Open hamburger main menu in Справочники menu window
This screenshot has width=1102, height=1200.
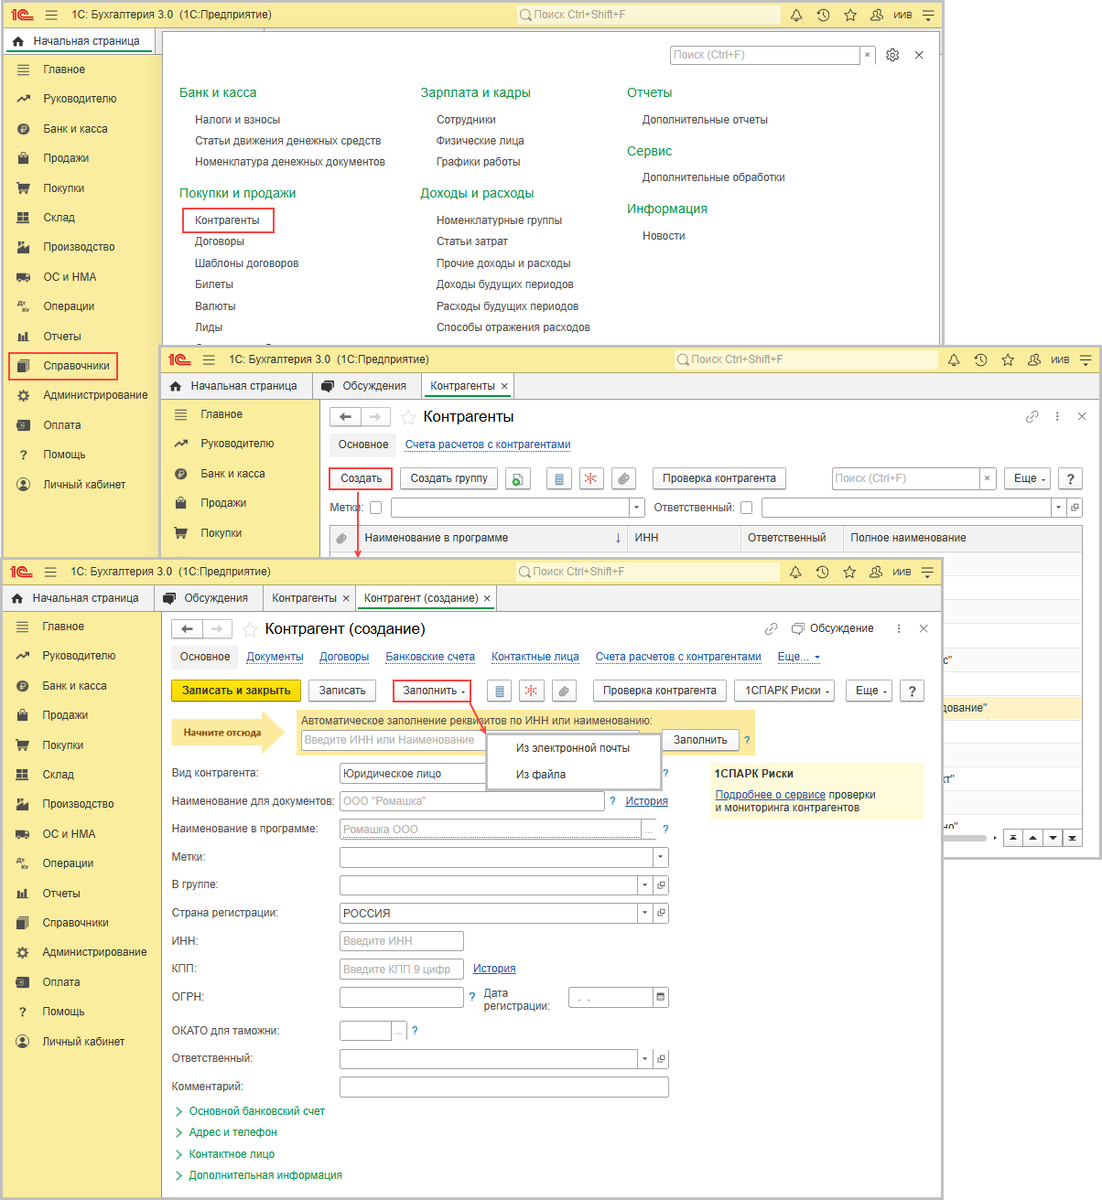[x=51, y=15]
